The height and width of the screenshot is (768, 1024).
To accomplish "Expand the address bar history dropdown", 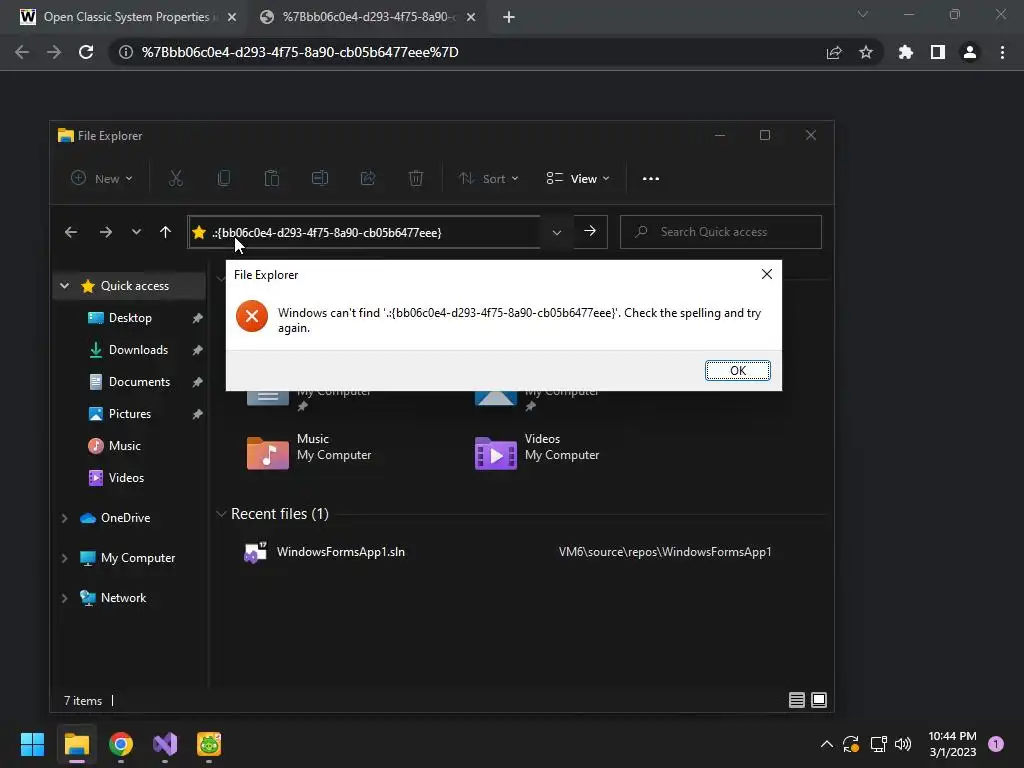I will [x=556, y=232].
